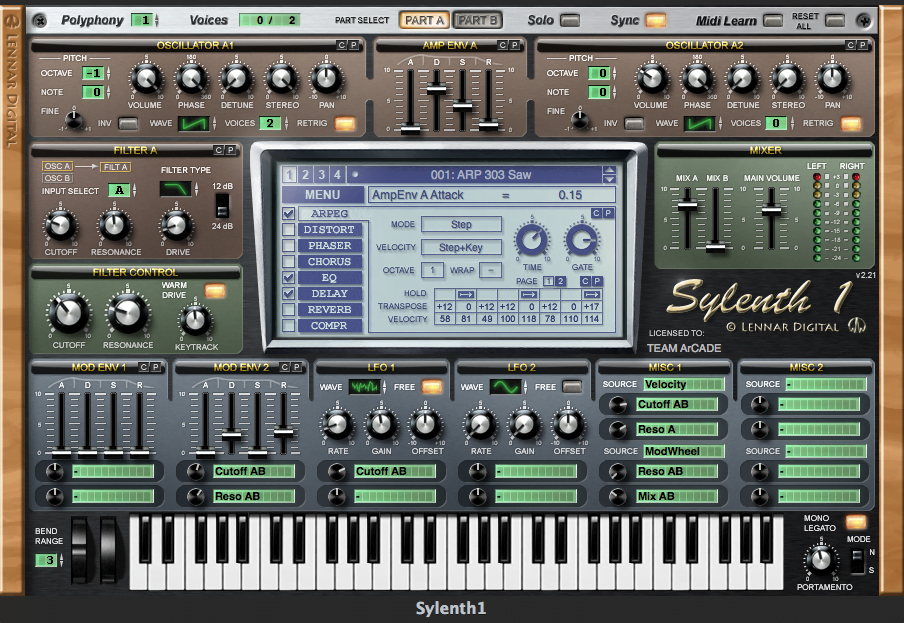The width and height of the screenshot is (904, 623).
Task: Click the Bend Range value field
Action: (46, 560)
